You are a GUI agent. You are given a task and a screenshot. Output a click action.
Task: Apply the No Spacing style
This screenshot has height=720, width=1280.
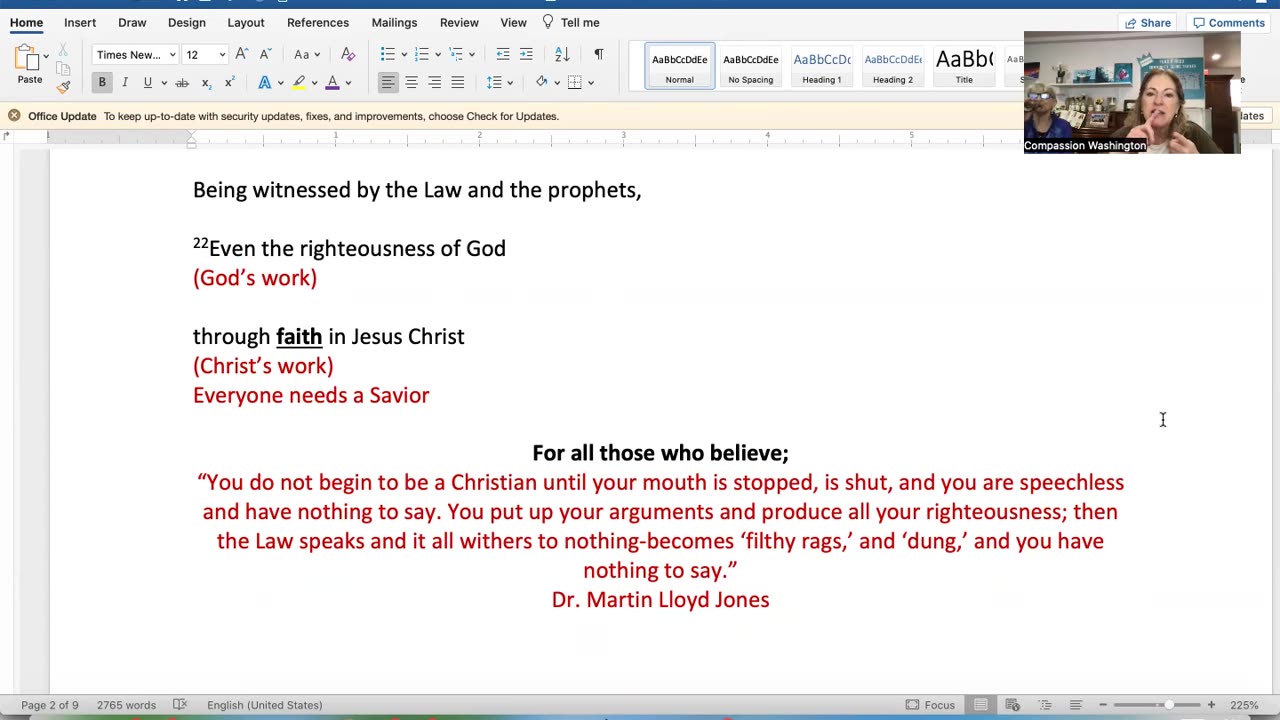750,66
